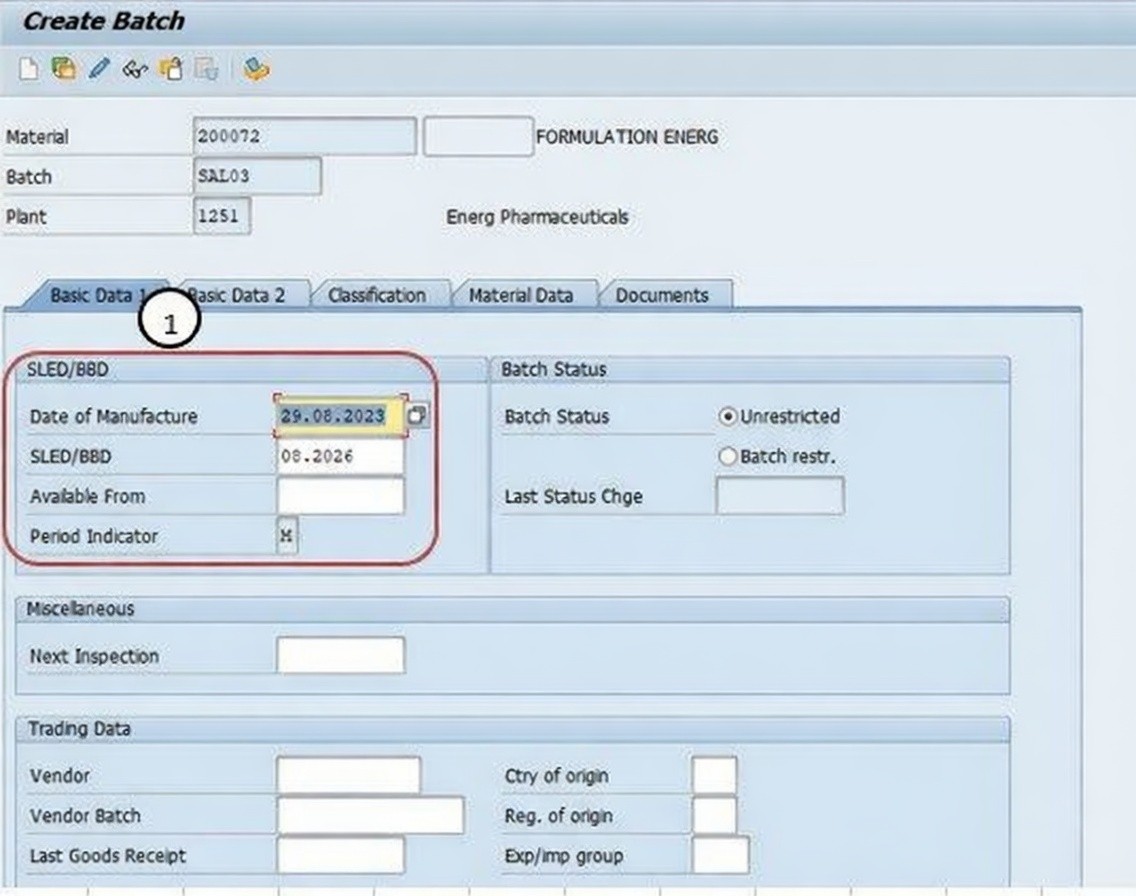This screenshot has height=896, width=1136.
Task: Click the greyed-out delete icon in toolbar
Action: (x=206, y=69)
